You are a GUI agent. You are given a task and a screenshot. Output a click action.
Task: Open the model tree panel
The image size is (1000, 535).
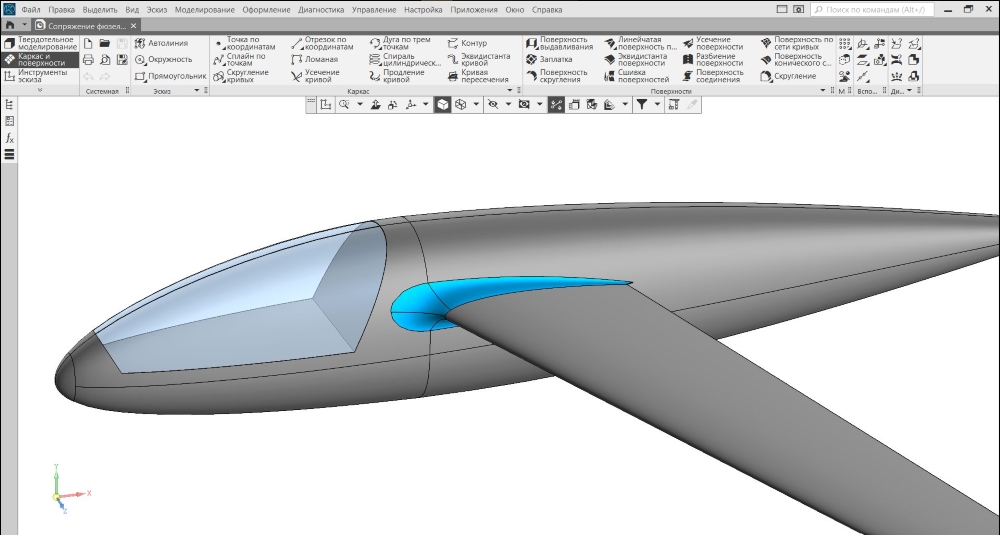pos(9,105)
